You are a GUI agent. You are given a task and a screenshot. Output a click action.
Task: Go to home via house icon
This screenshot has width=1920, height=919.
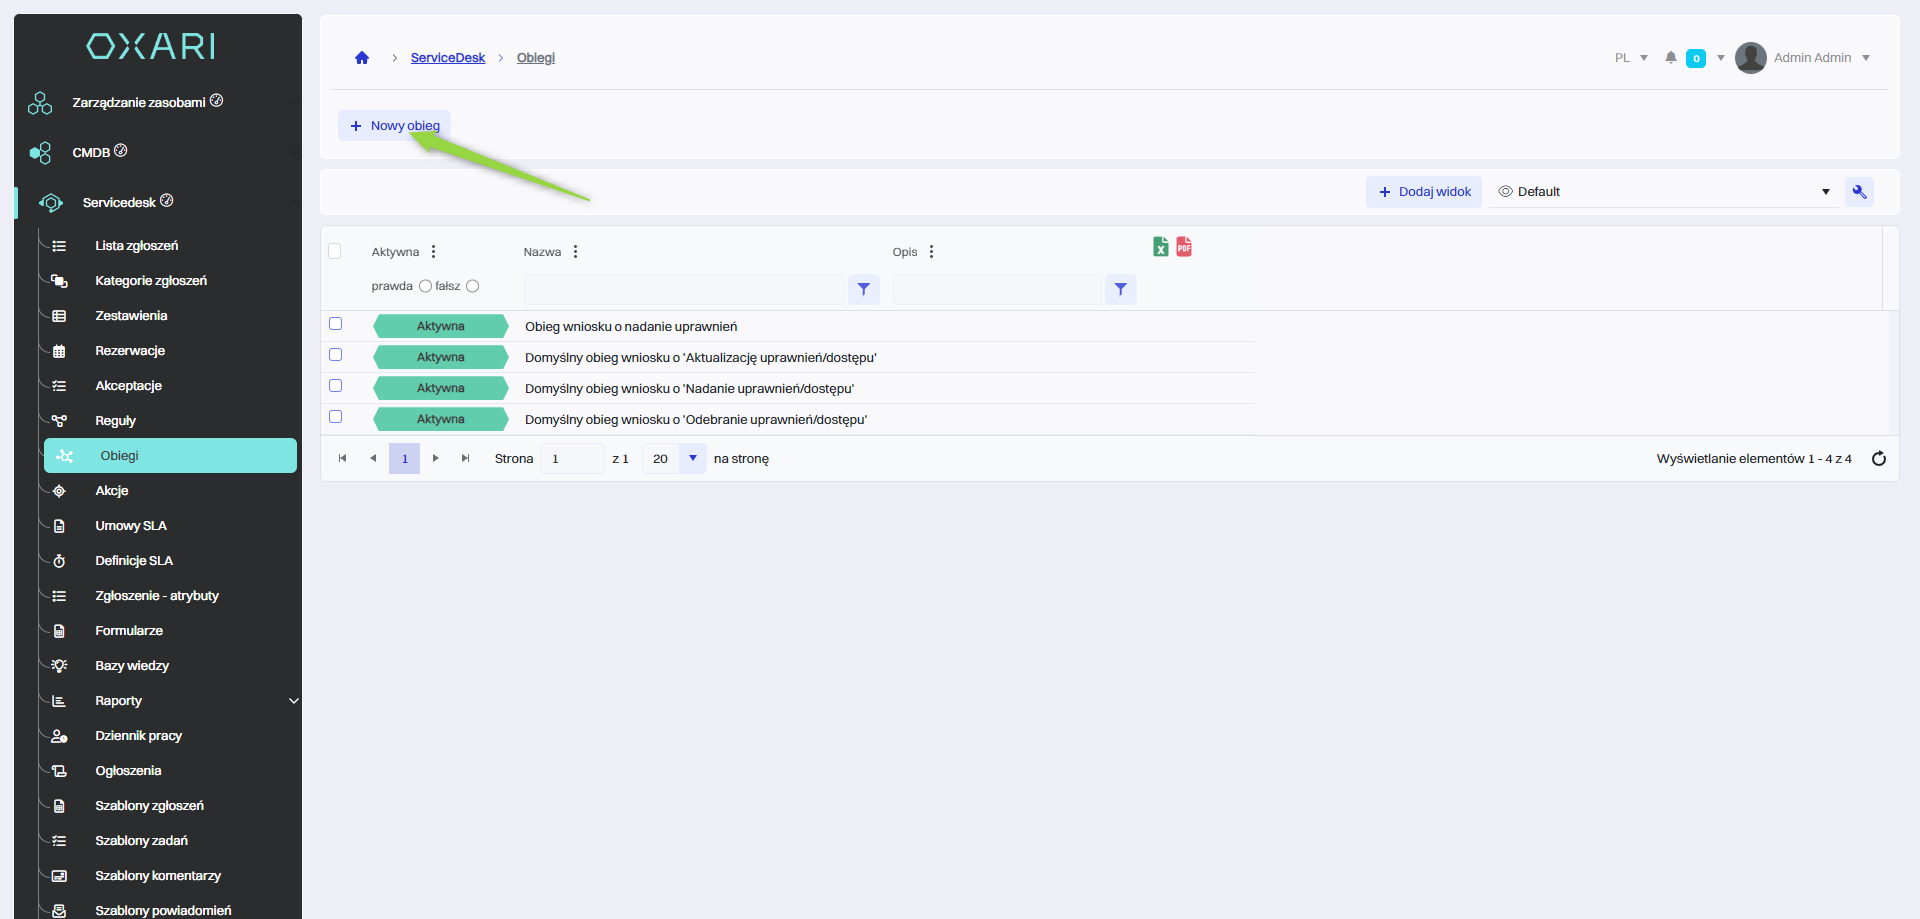362,58
